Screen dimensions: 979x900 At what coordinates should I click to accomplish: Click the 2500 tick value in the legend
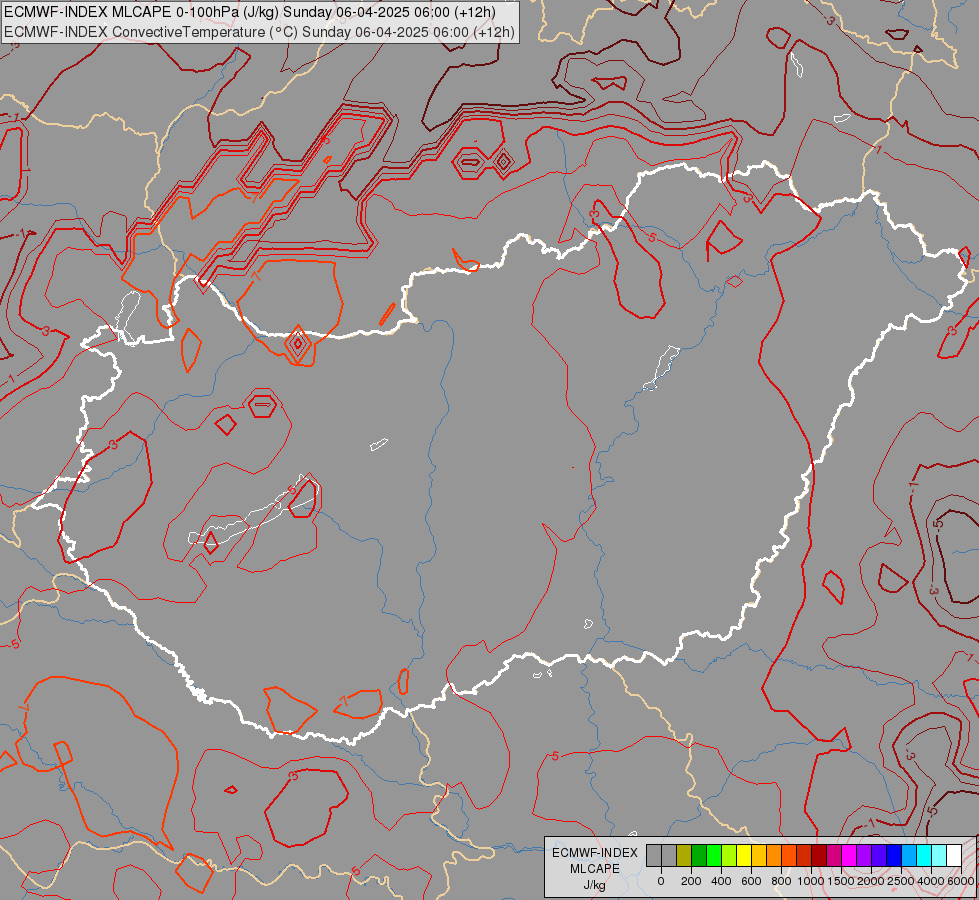tap(901, 881)
